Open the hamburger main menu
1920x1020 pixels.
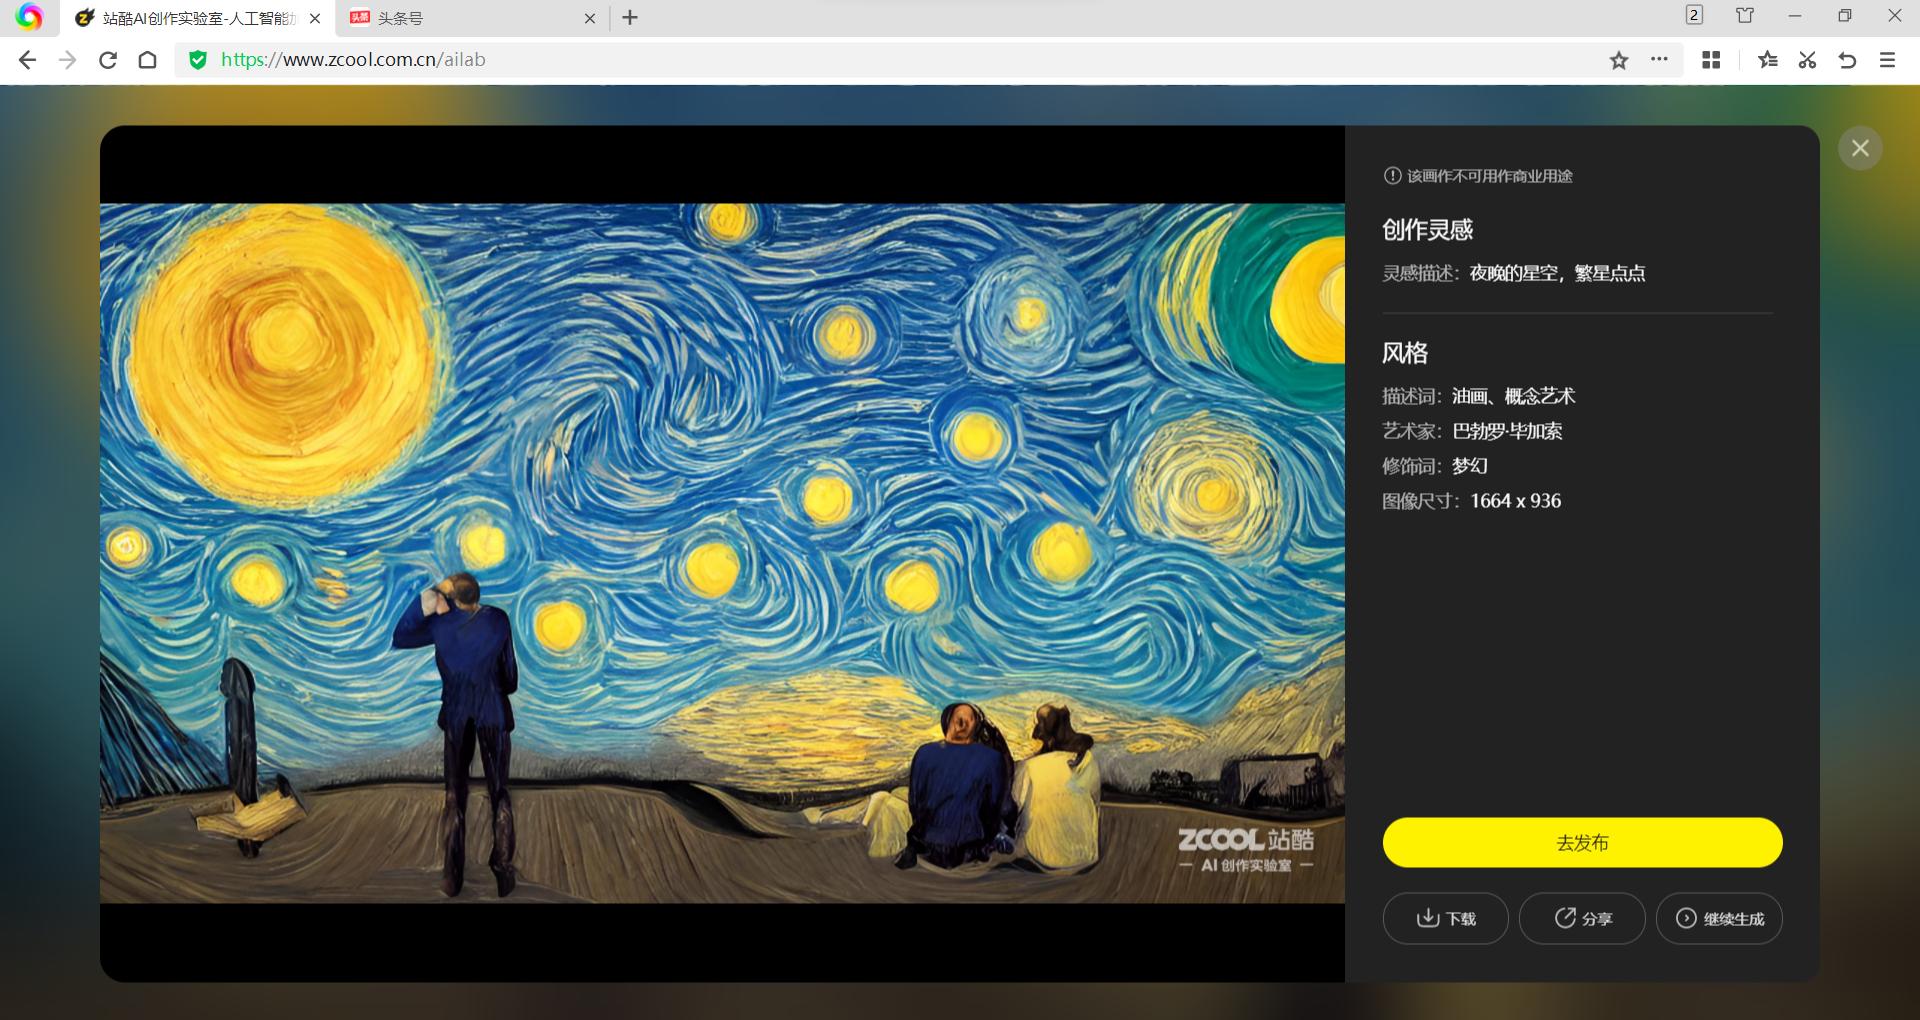[x=1888, y=60]
